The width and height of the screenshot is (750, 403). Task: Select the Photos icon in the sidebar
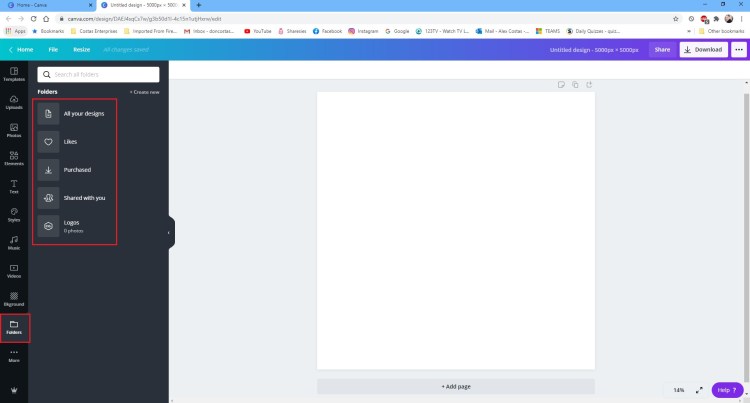click(14, 129)
